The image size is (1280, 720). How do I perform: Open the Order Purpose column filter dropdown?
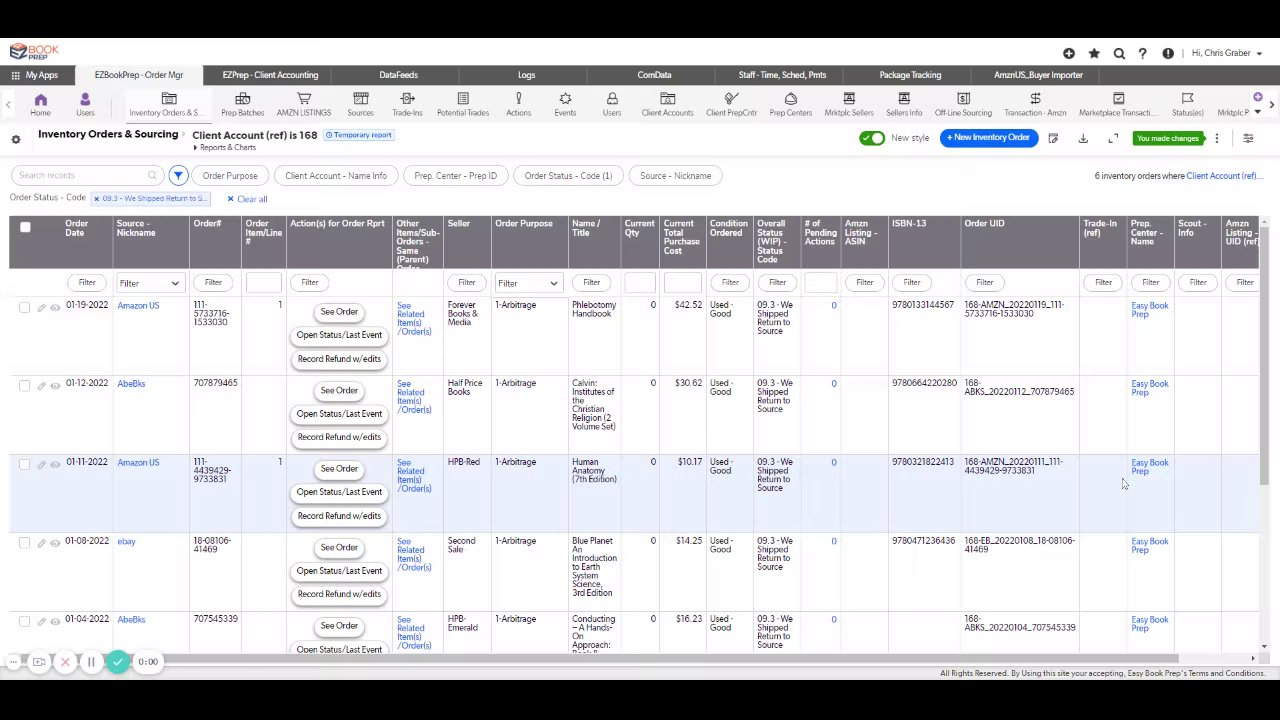[x=527, y=283]
